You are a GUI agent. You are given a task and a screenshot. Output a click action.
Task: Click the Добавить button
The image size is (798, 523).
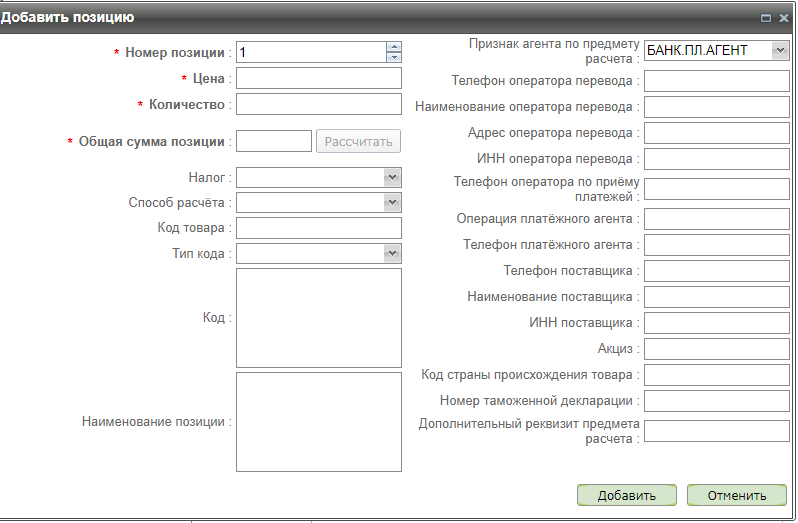tap(626, 495)
